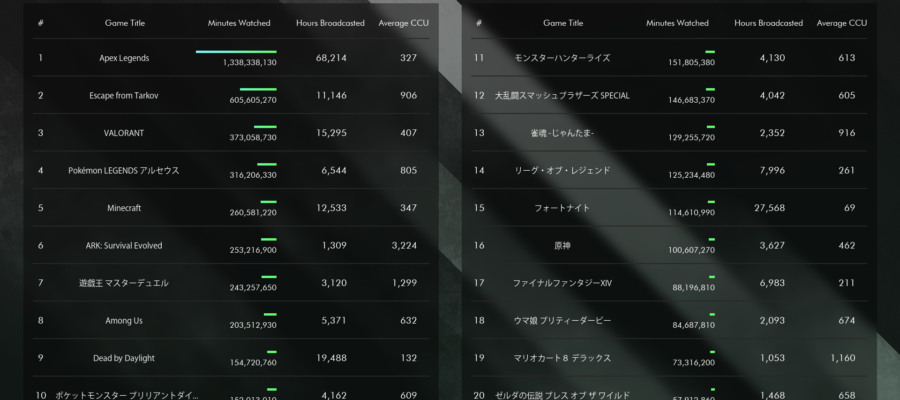Screen dimensions: 900x400
Task: Select minutes watched value 203,512,930
Action: pos(253,325)
